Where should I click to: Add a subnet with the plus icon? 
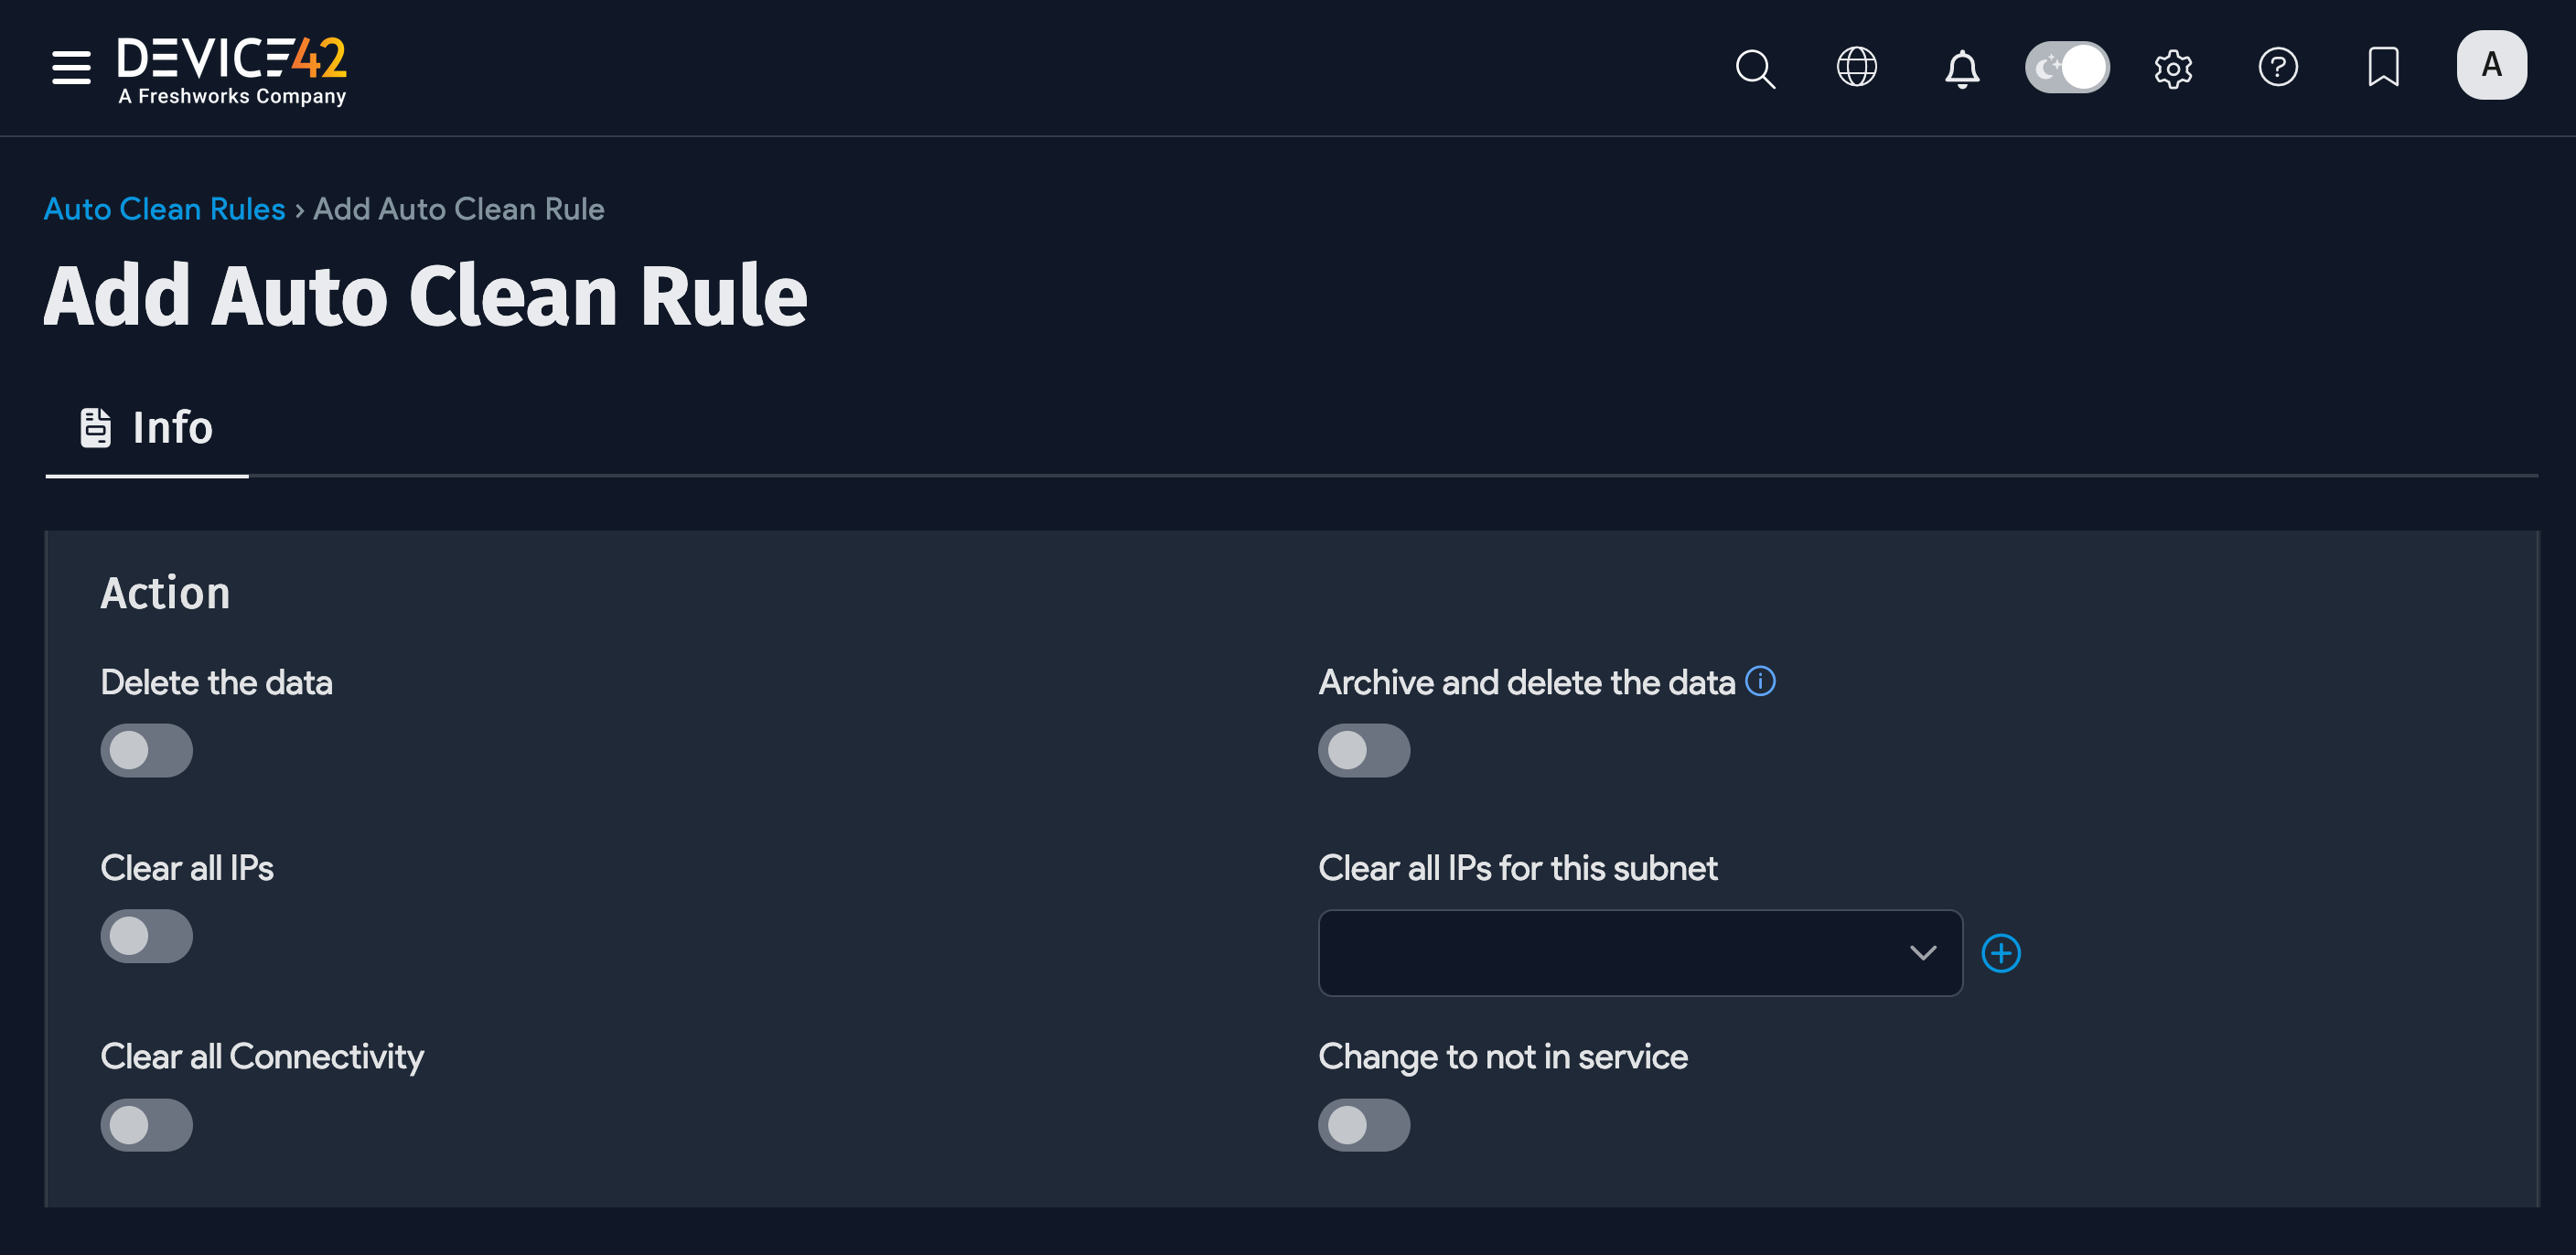2001,953
